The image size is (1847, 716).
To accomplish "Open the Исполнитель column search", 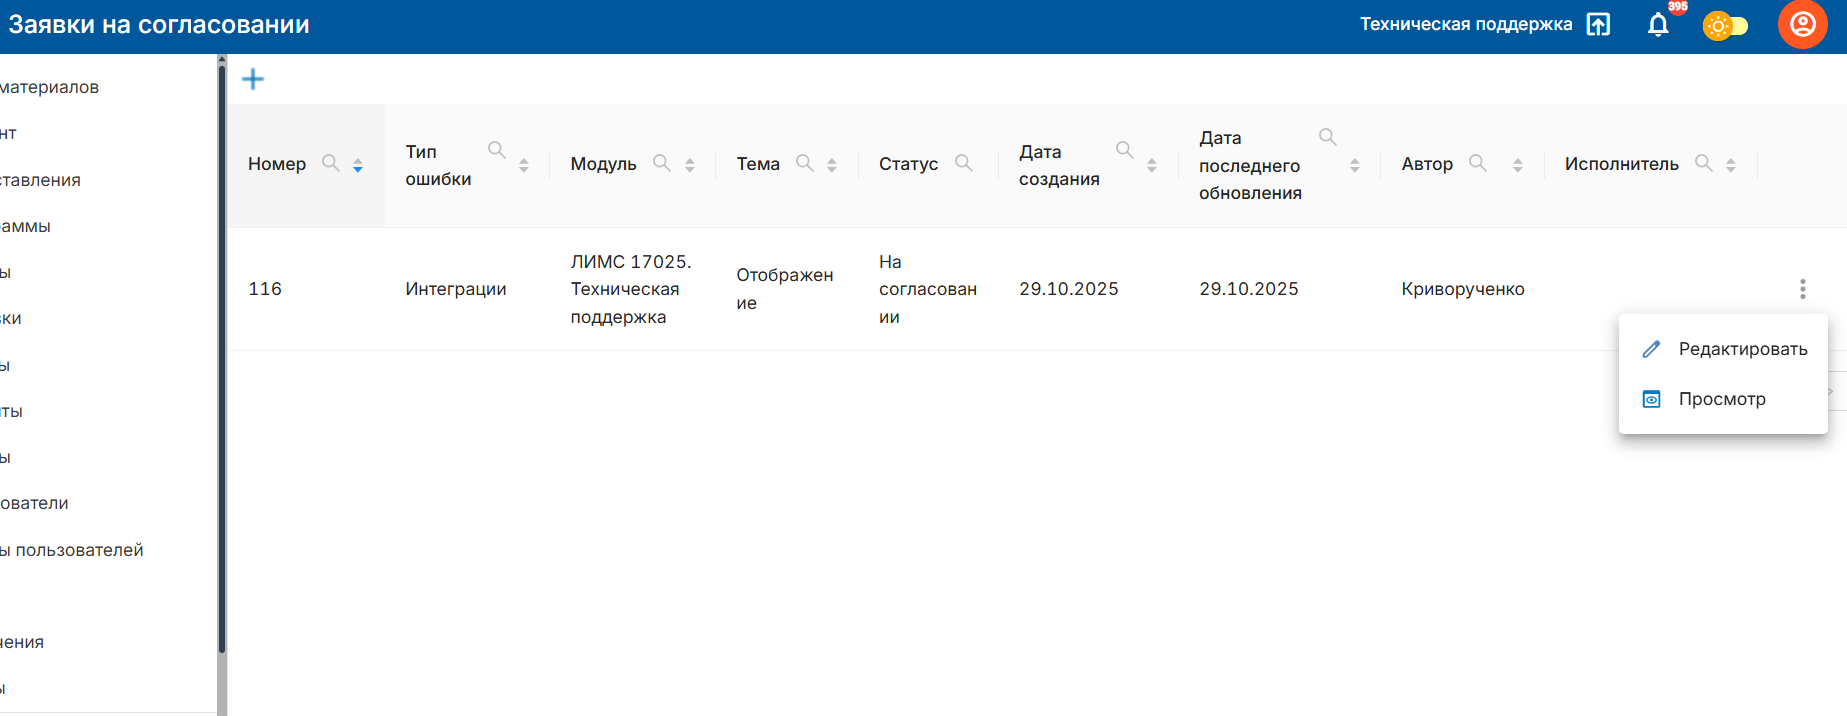I will (1703, 163).
